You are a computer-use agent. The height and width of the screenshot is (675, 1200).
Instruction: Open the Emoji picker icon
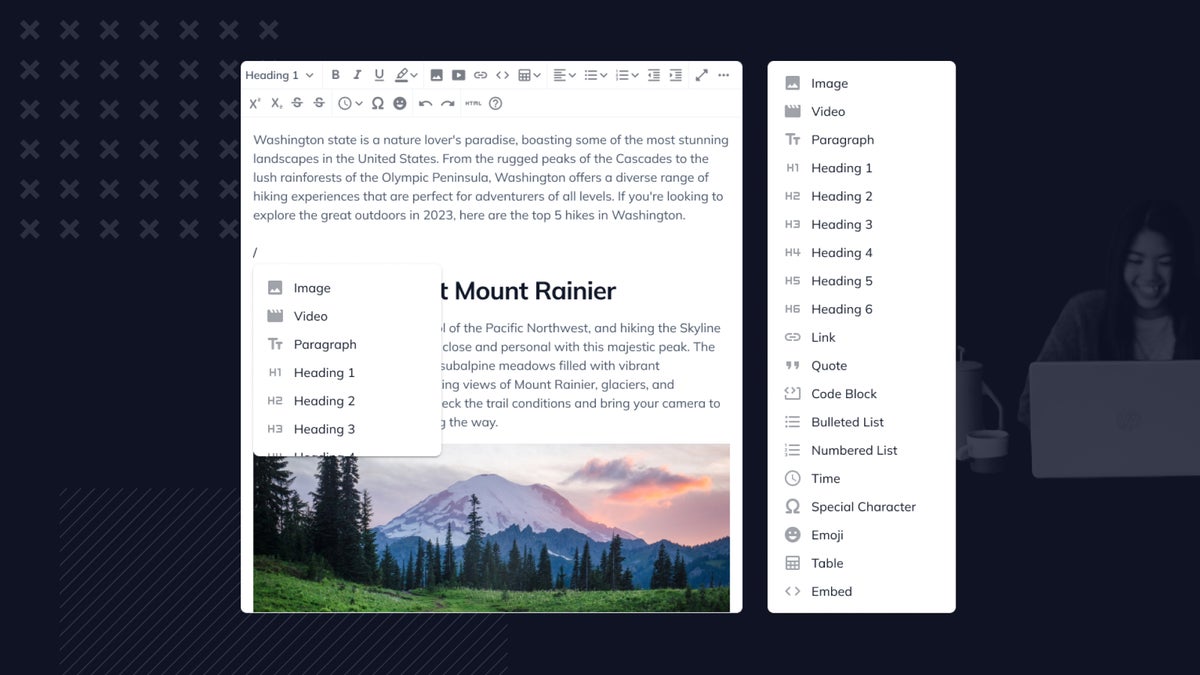pyautogui.click(x=399, y=102)
